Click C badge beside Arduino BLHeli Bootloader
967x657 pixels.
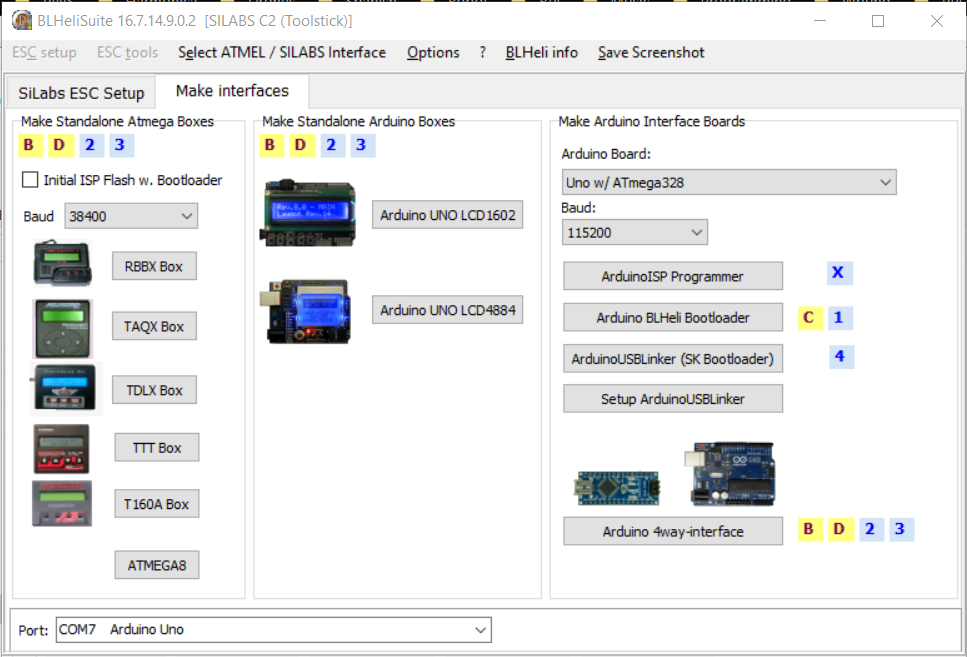click(x=809, y=318)
